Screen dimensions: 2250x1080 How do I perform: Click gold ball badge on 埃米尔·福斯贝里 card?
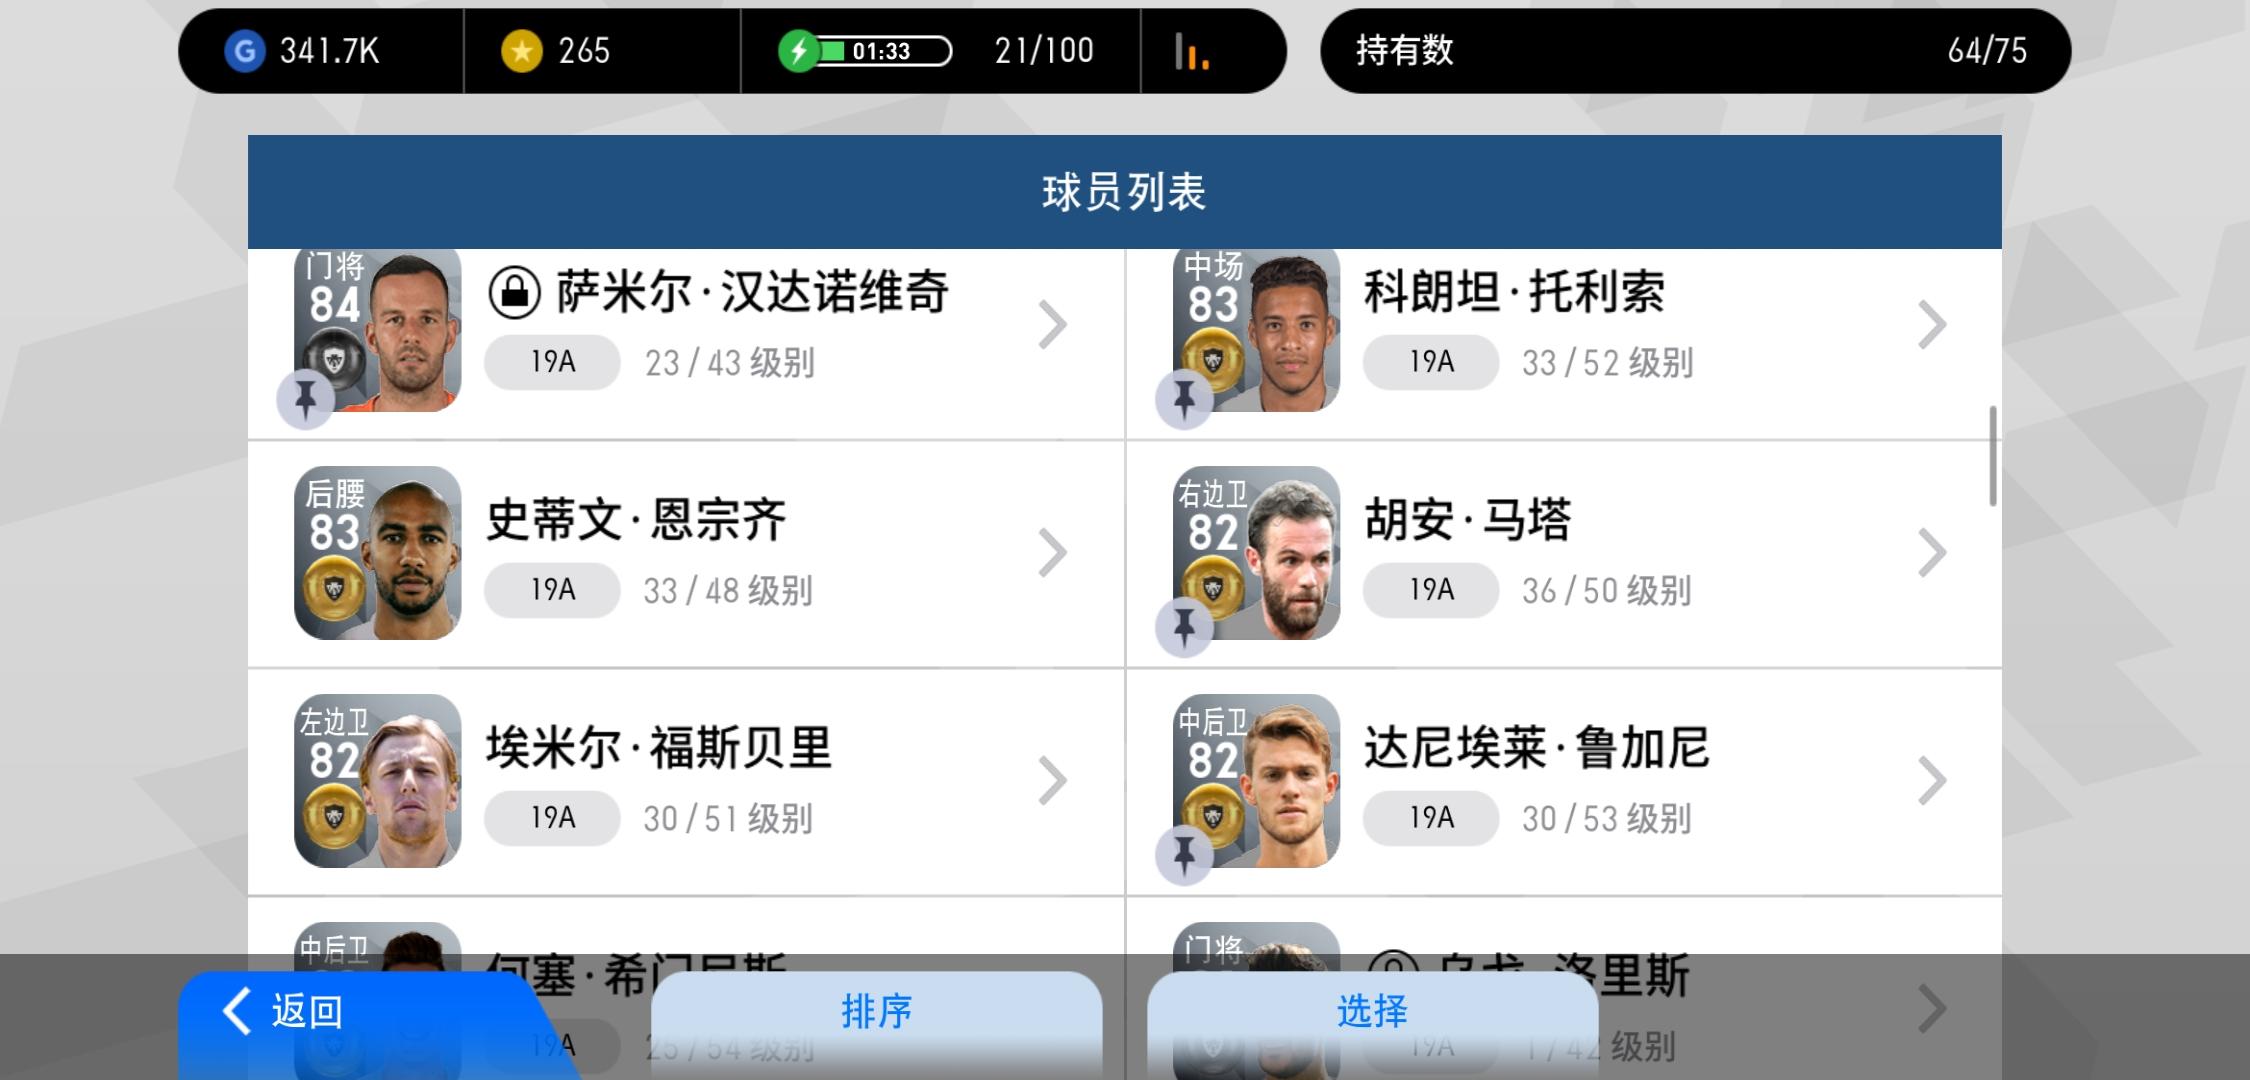pos(335,817)
